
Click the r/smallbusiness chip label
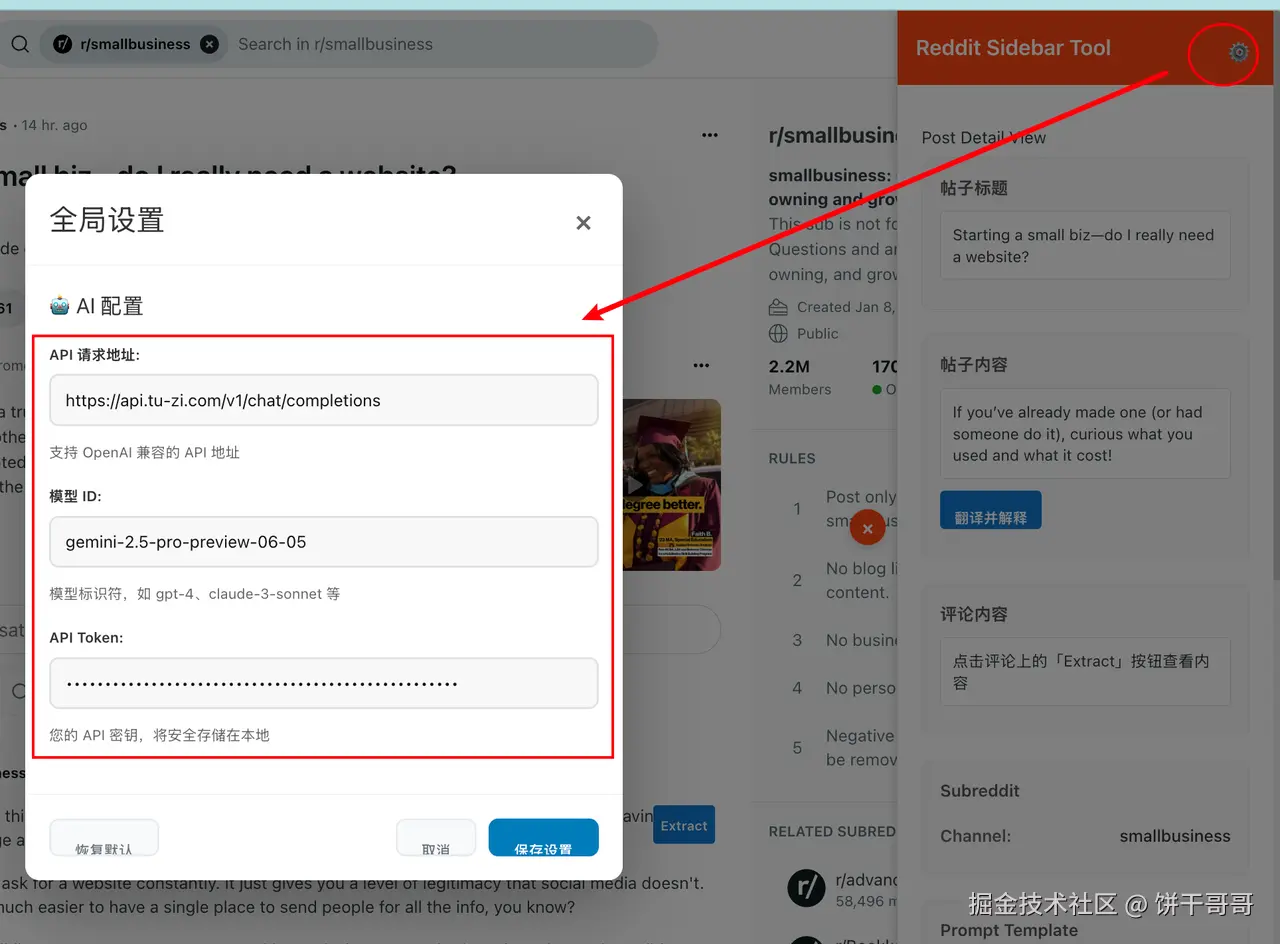[135, 44]
